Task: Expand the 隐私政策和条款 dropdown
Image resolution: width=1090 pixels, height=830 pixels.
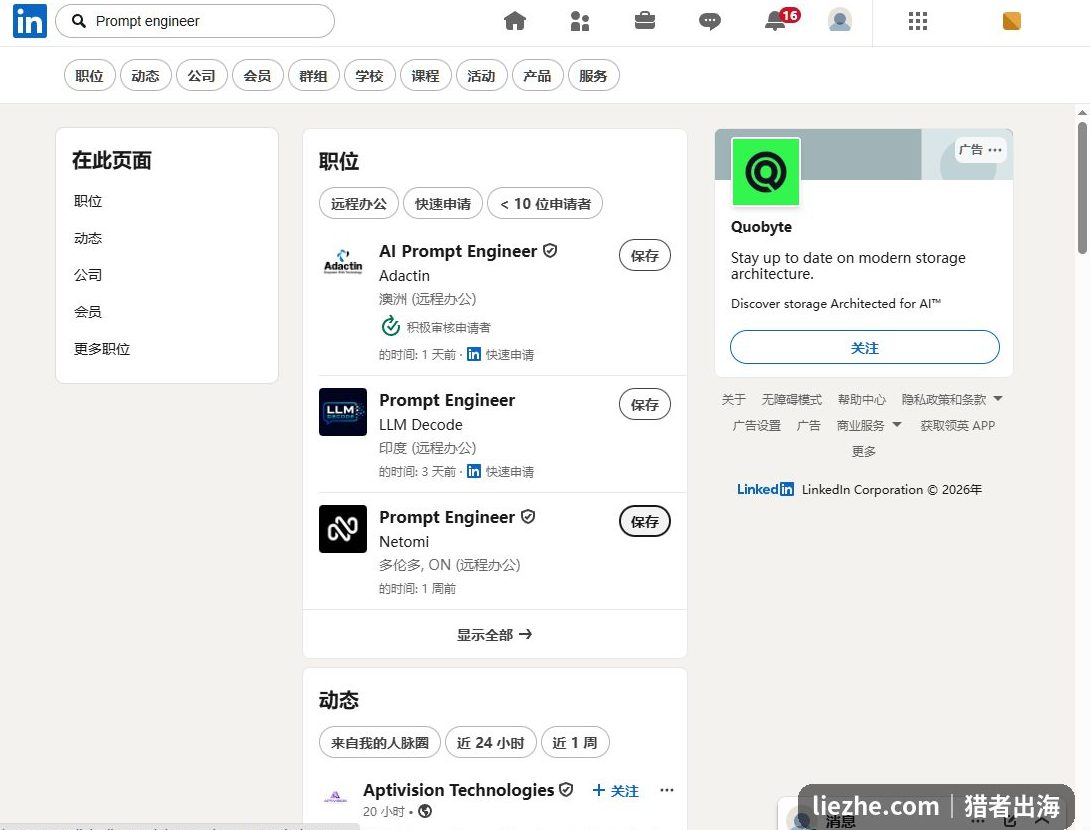Action: coord(952,399)
